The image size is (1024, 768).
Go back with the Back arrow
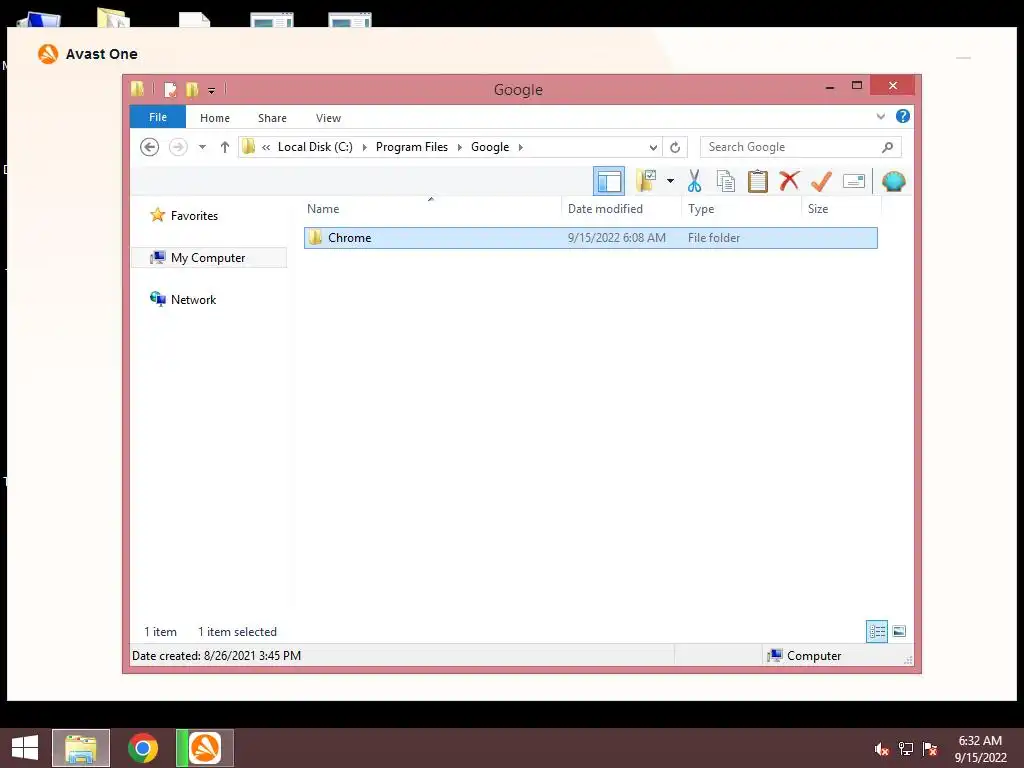coord(150,147)
